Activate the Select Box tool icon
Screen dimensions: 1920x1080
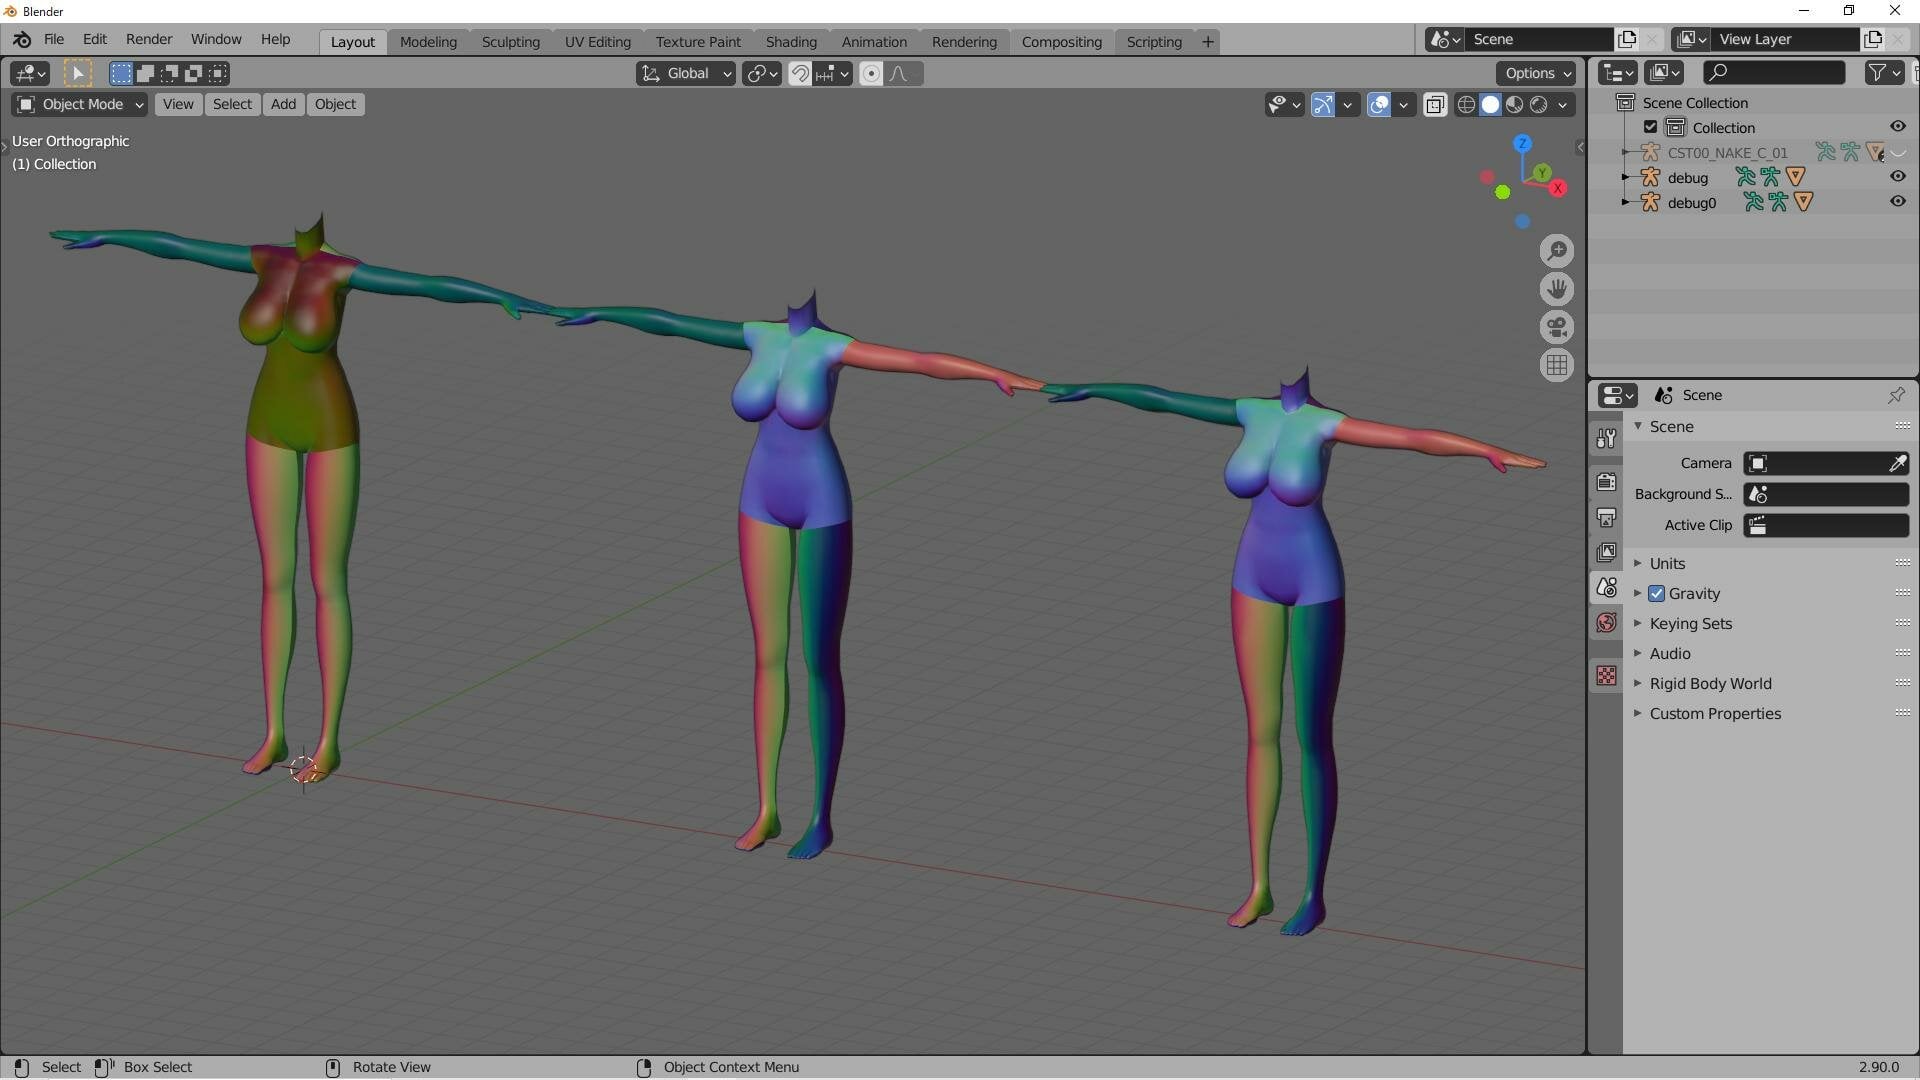coord(77,73)
